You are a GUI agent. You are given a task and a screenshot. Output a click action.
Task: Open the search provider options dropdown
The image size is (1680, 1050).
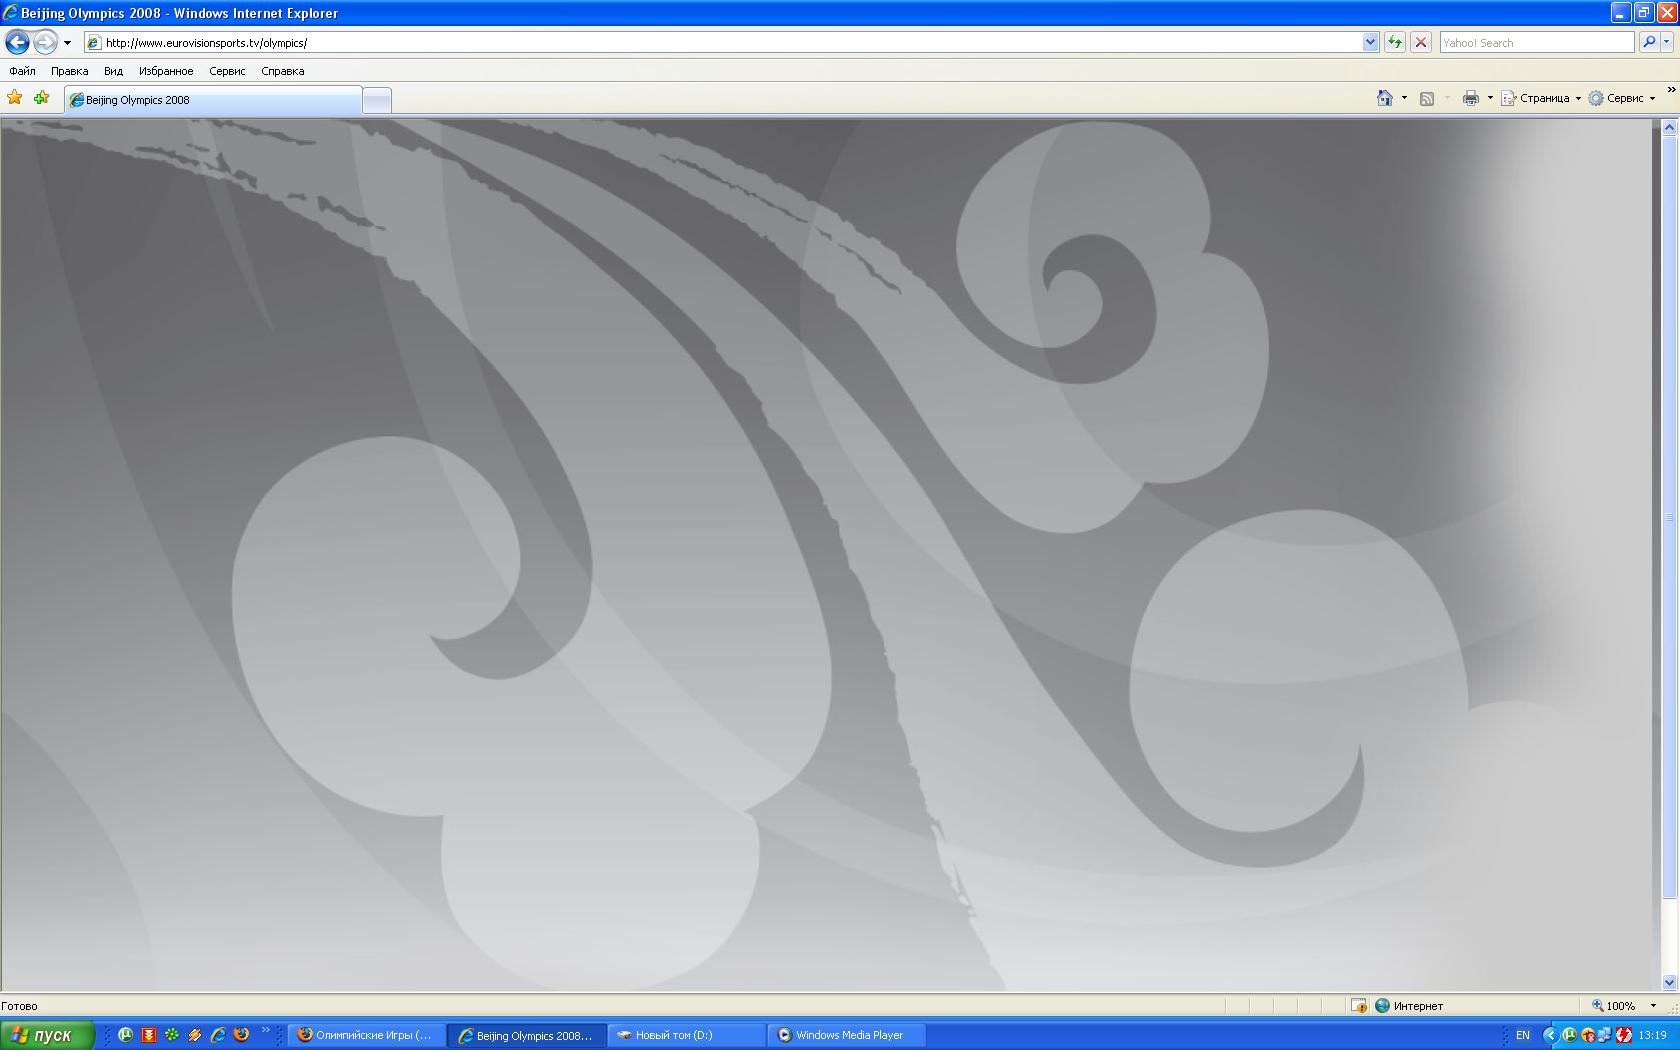click(1666, 42)
